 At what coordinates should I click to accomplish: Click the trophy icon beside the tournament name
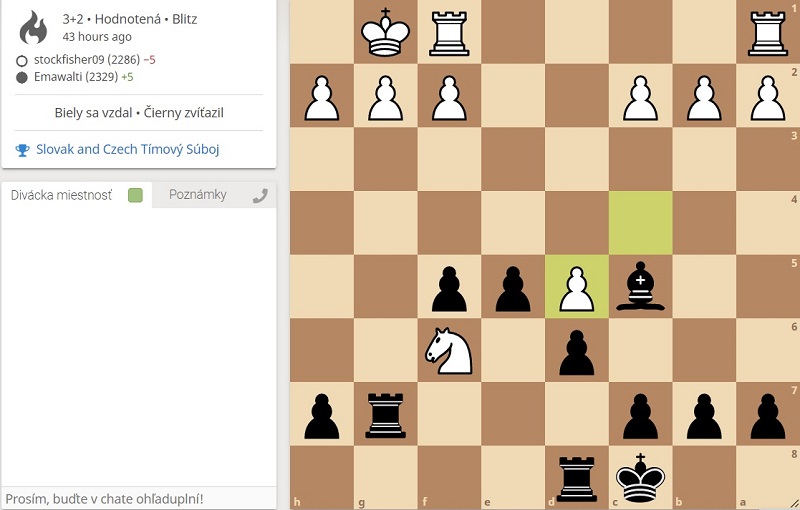pos(22,150)
